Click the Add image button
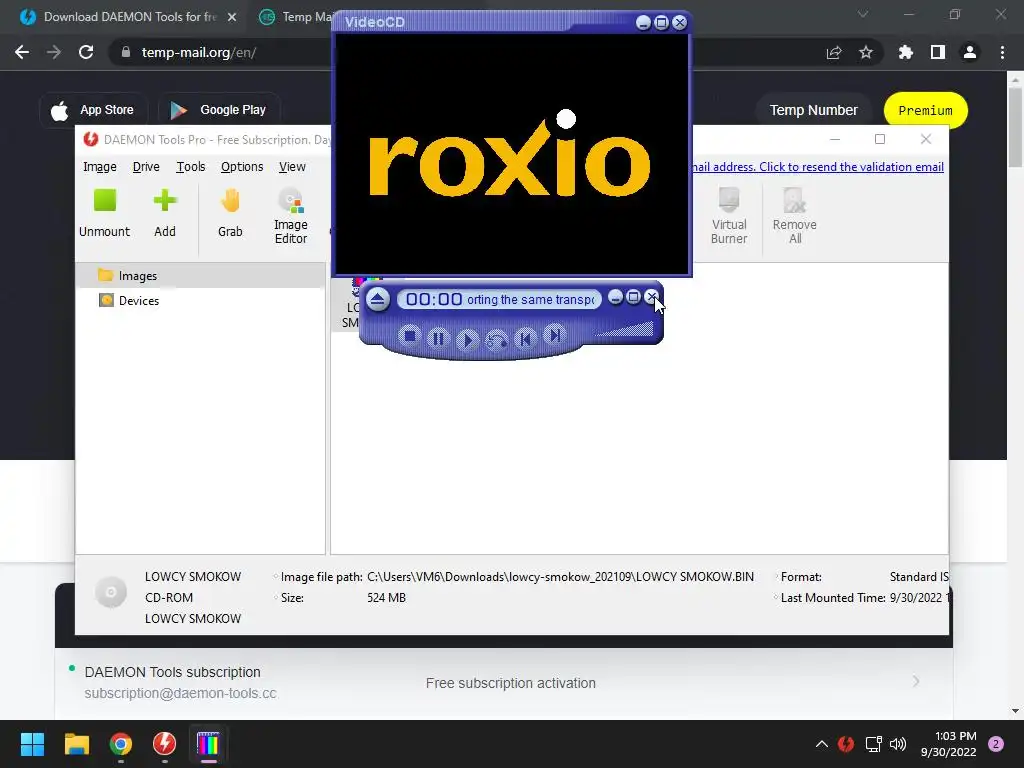Image resolution: width=1024 pixels, height=768 pixels. click(165, 213)
